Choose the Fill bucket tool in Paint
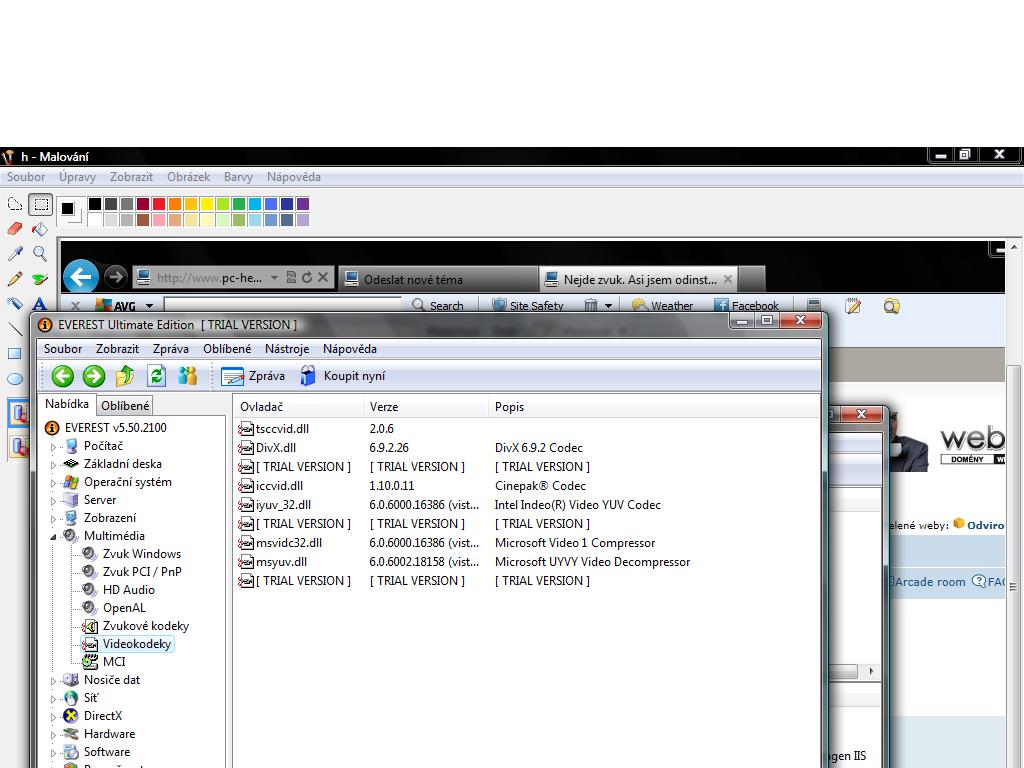This screenshot has height=768, width=1024. [x=40, y=229]
